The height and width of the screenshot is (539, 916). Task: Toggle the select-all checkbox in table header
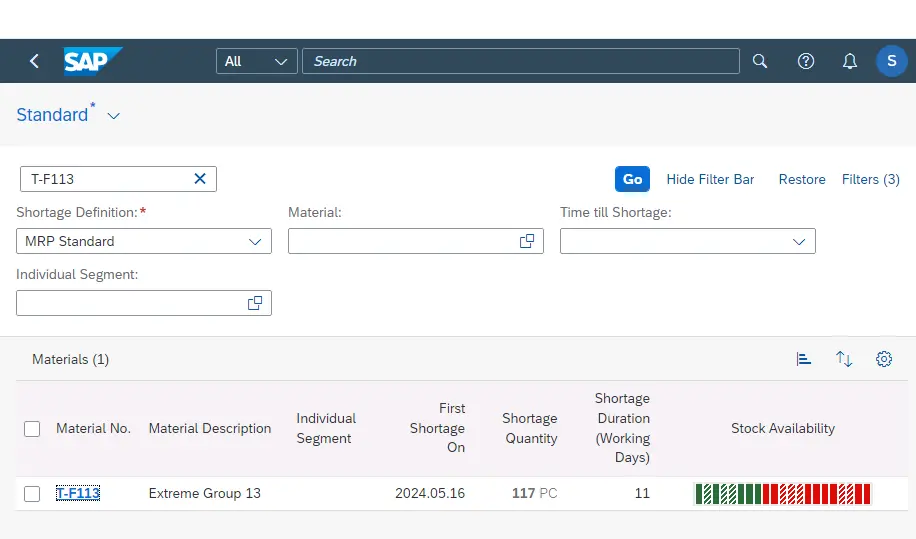point(32,429)
